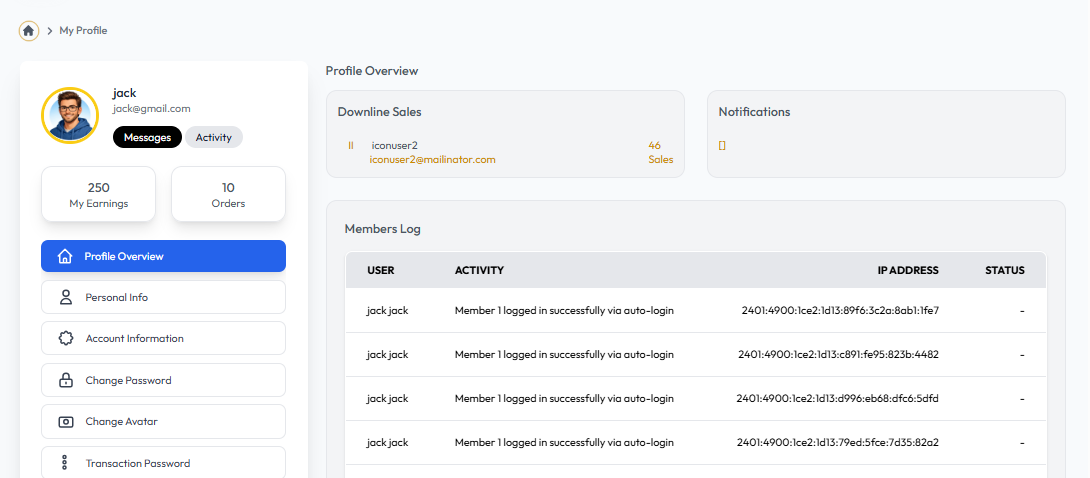This screenshot has width=1090, height=478.
Task: Click the house icon in Profile Overview
Action: [x=65, y=256]
